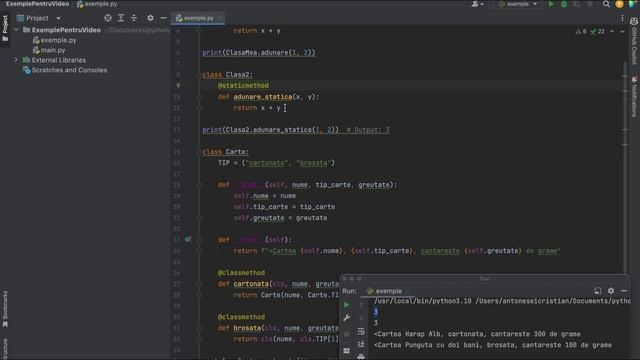640x360 pixels.
Task: Click the orange IDE updates icon
Action: point(619,4)
